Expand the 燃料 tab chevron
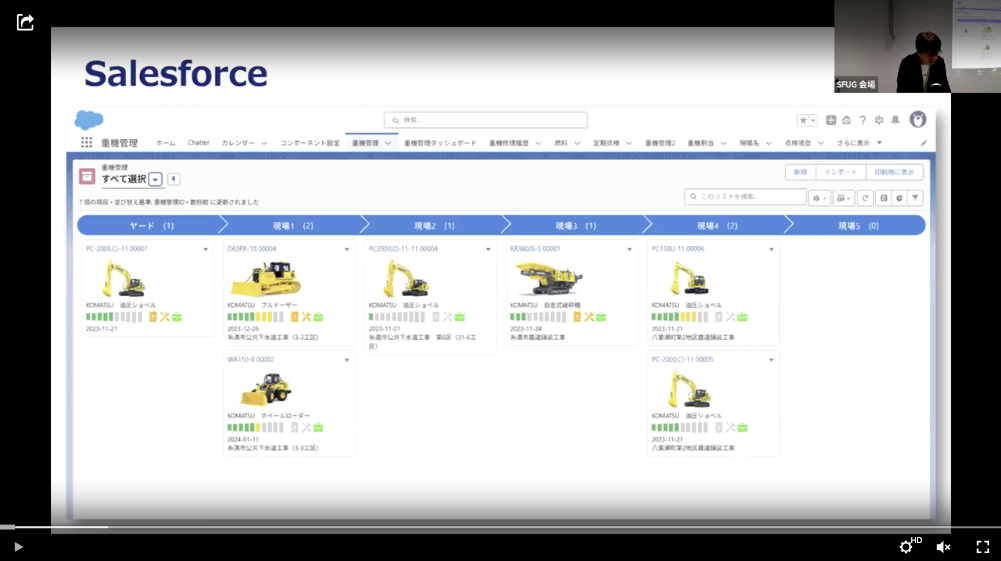This screenshot has width=1001, height=561. pos(577,143)
